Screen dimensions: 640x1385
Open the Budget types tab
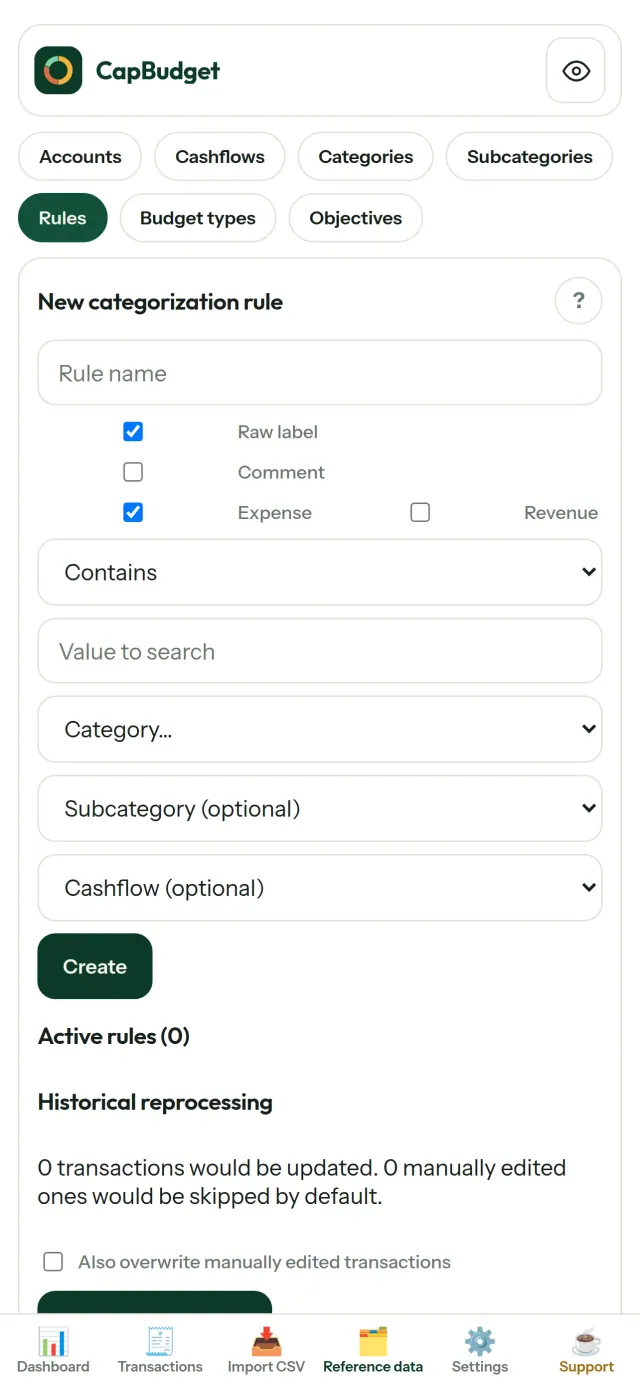198,218
